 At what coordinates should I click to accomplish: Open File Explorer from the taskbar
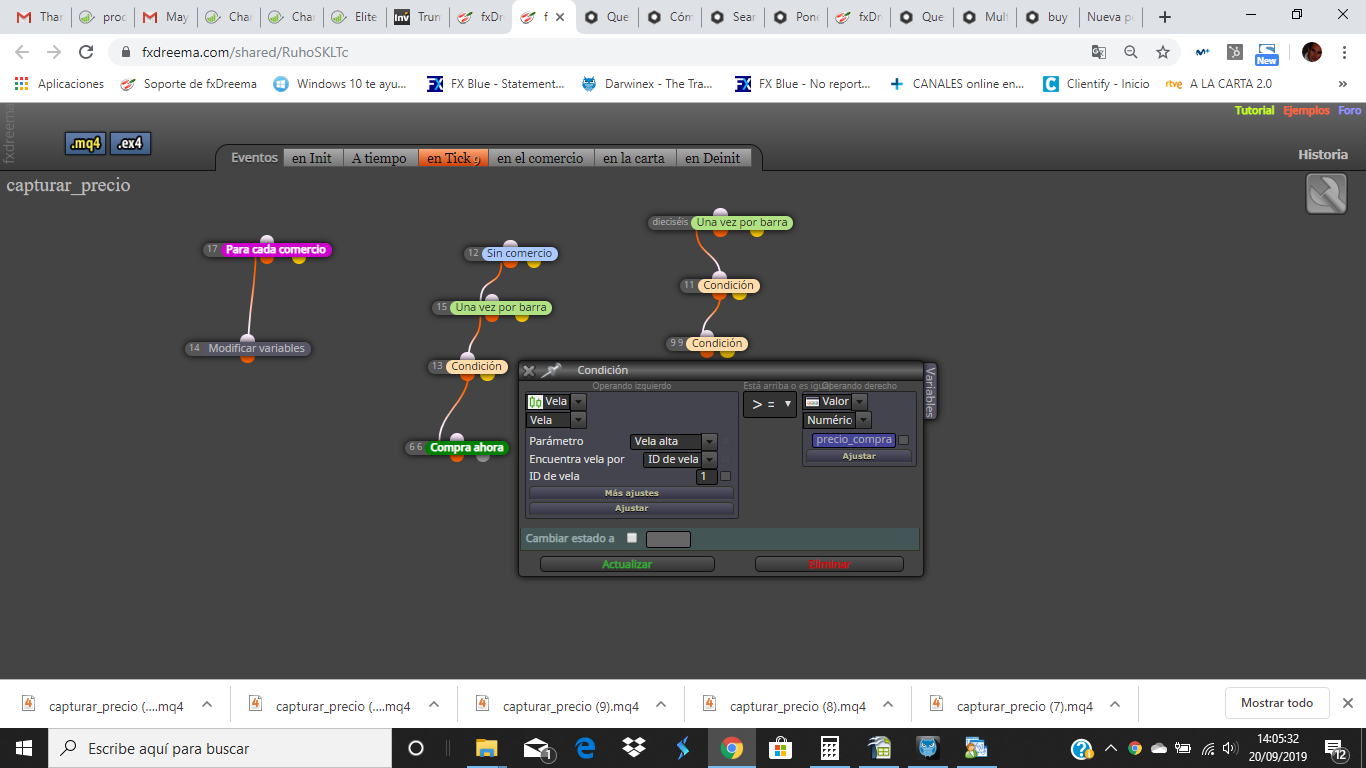tap(487, 748)
